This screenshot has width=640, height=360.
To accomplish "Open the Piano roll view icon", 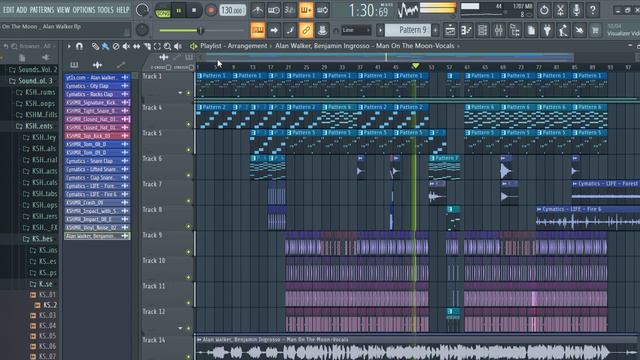I will click(x=466, y=30).
